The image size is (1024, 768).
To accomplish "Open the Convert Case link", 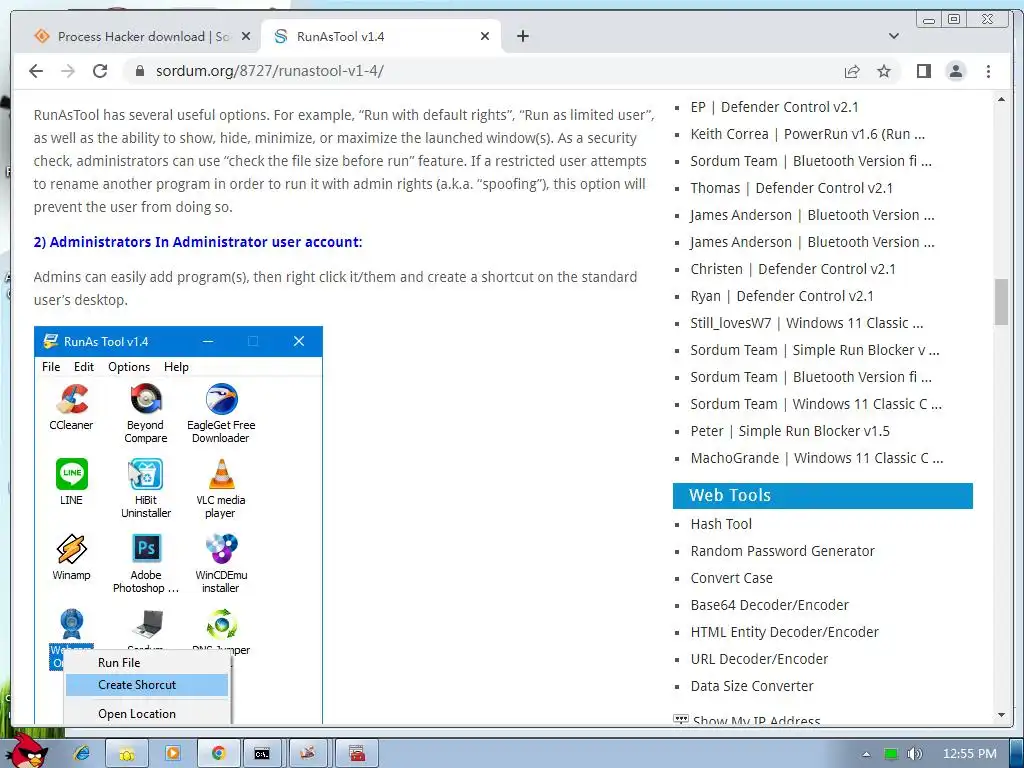I will pyautogui.click(x=731, y=578).
